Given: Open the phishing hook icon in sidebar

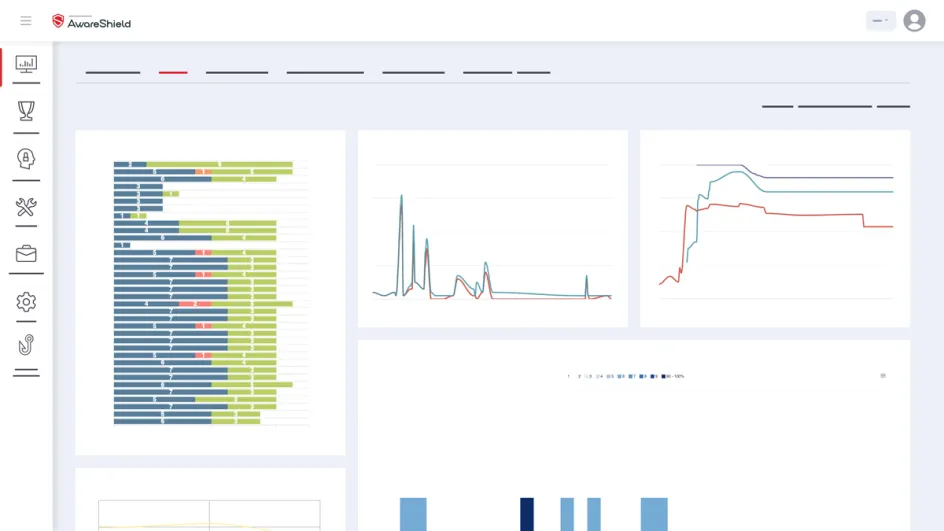Looking at the screenshot, I should pos(26,345).
